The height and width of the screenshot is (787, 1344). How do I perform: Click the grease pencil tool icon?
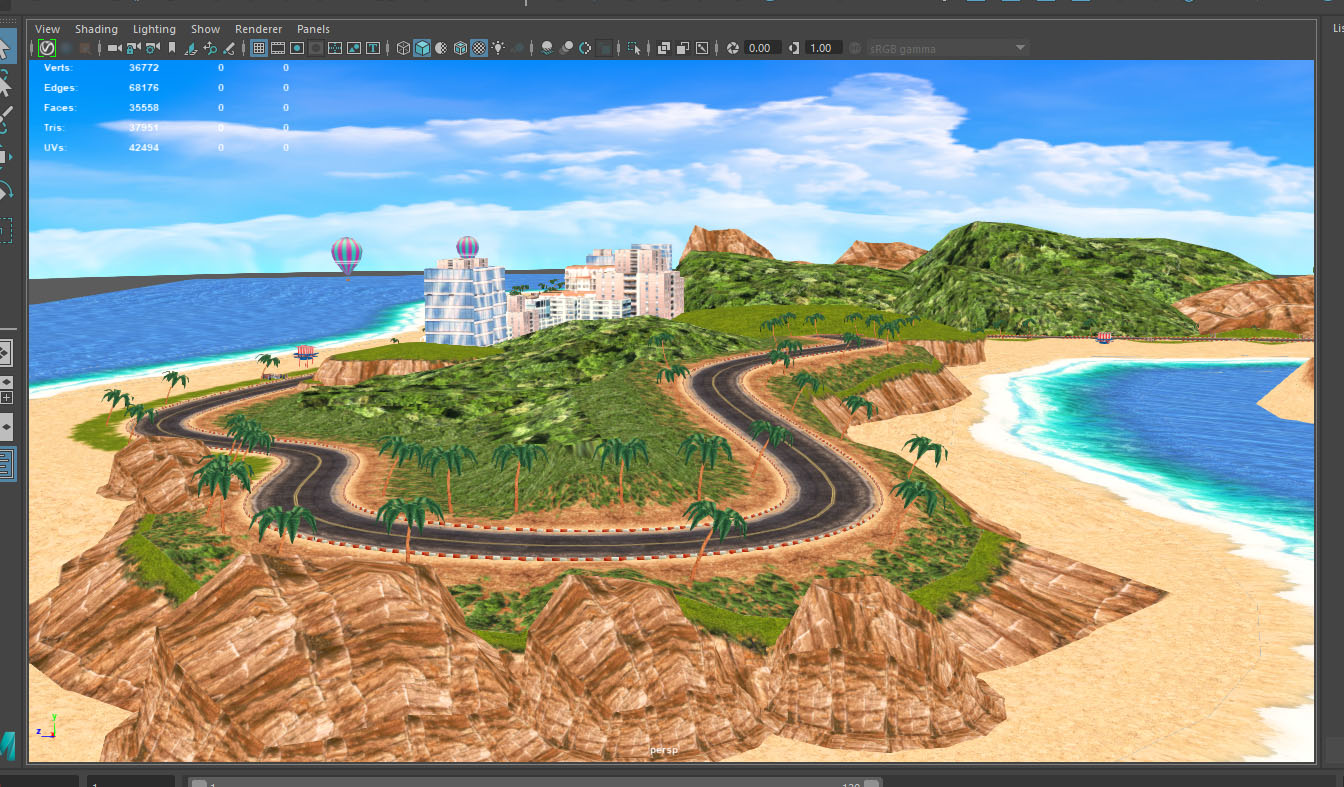(229, 48)
